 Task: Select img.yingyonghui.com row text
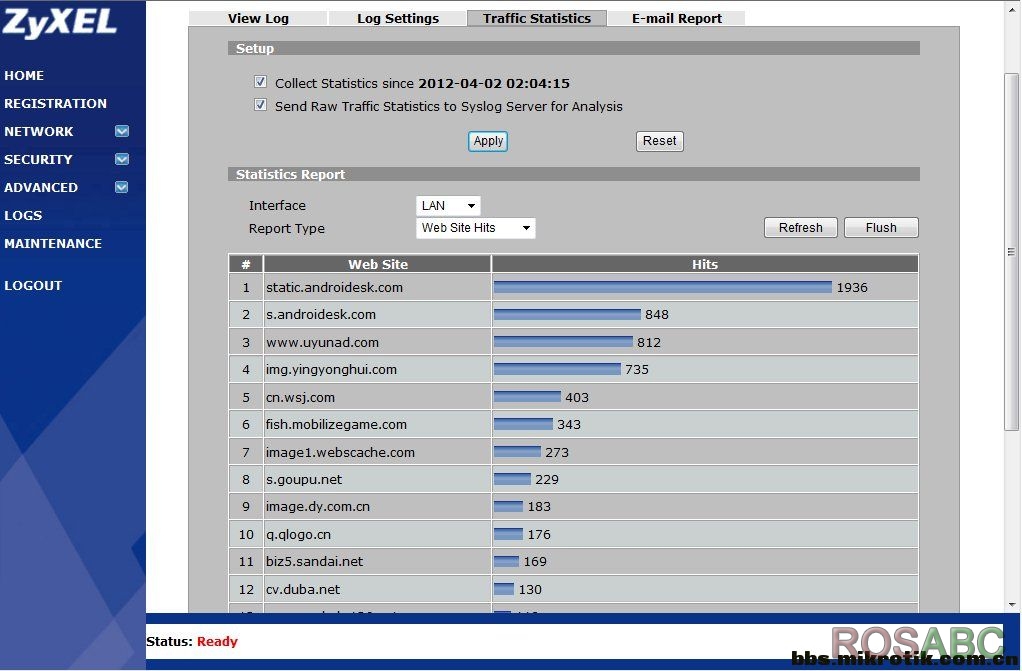pyautogui.click(x=331, y=369)
